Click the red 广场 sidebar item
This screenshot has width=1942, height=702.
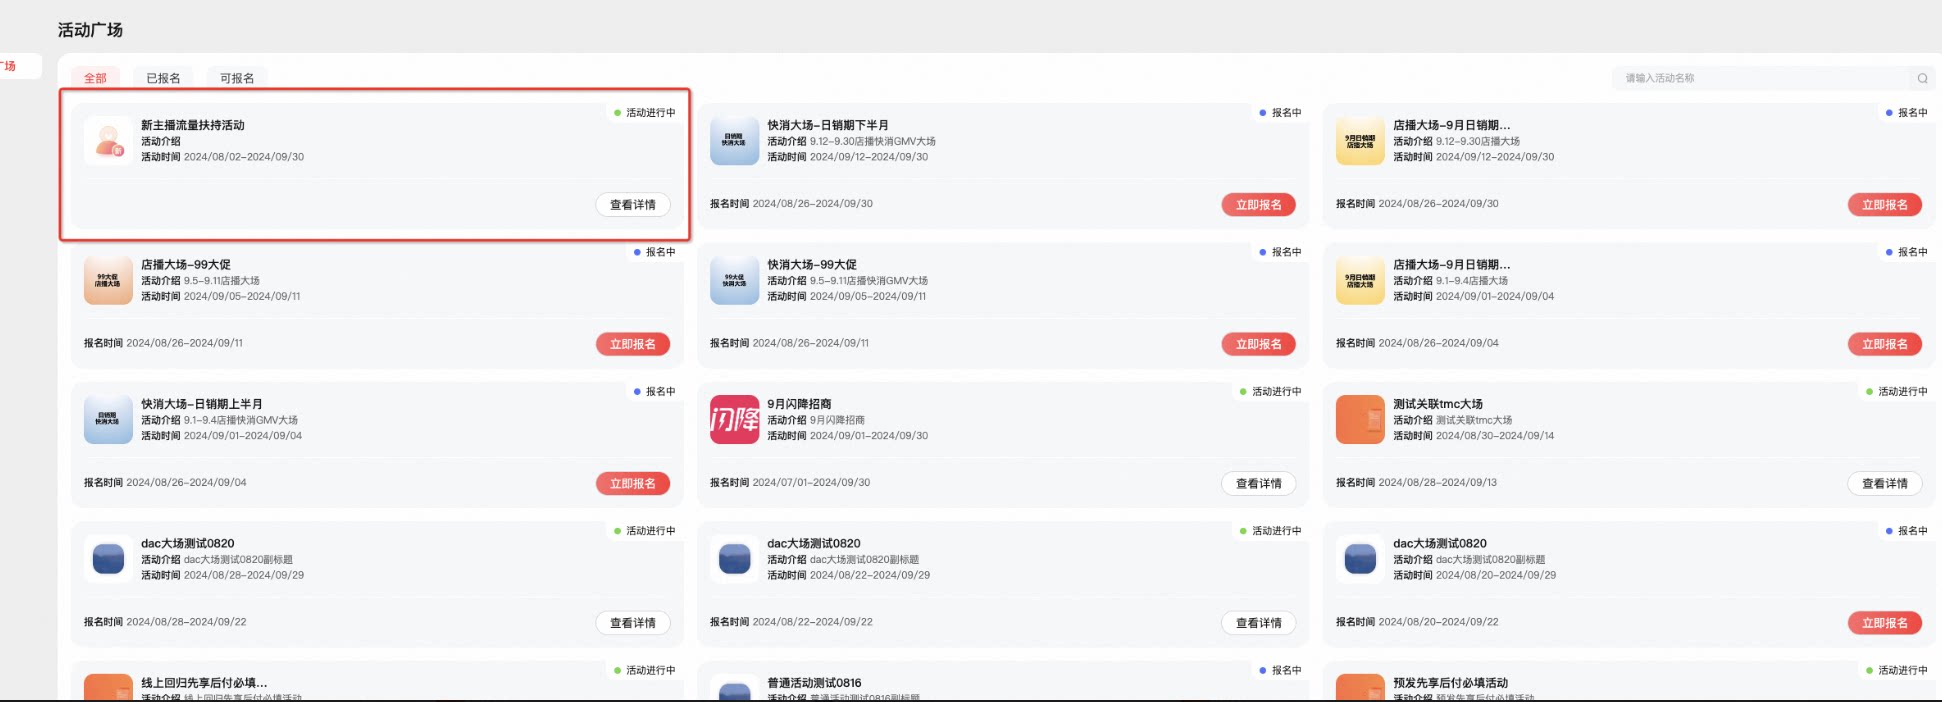click(9, 66)
